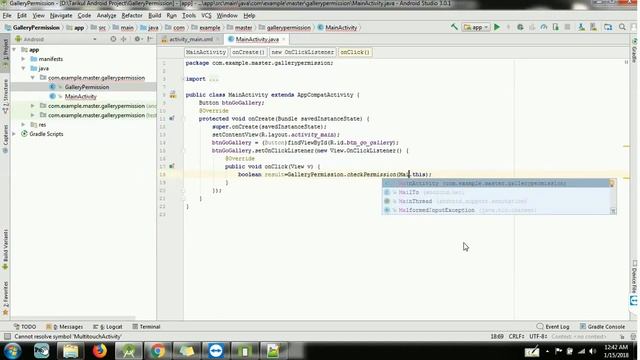Open the Logcat tool window
Viewport: 640px width, 360px height.
(x=108, y=327)
